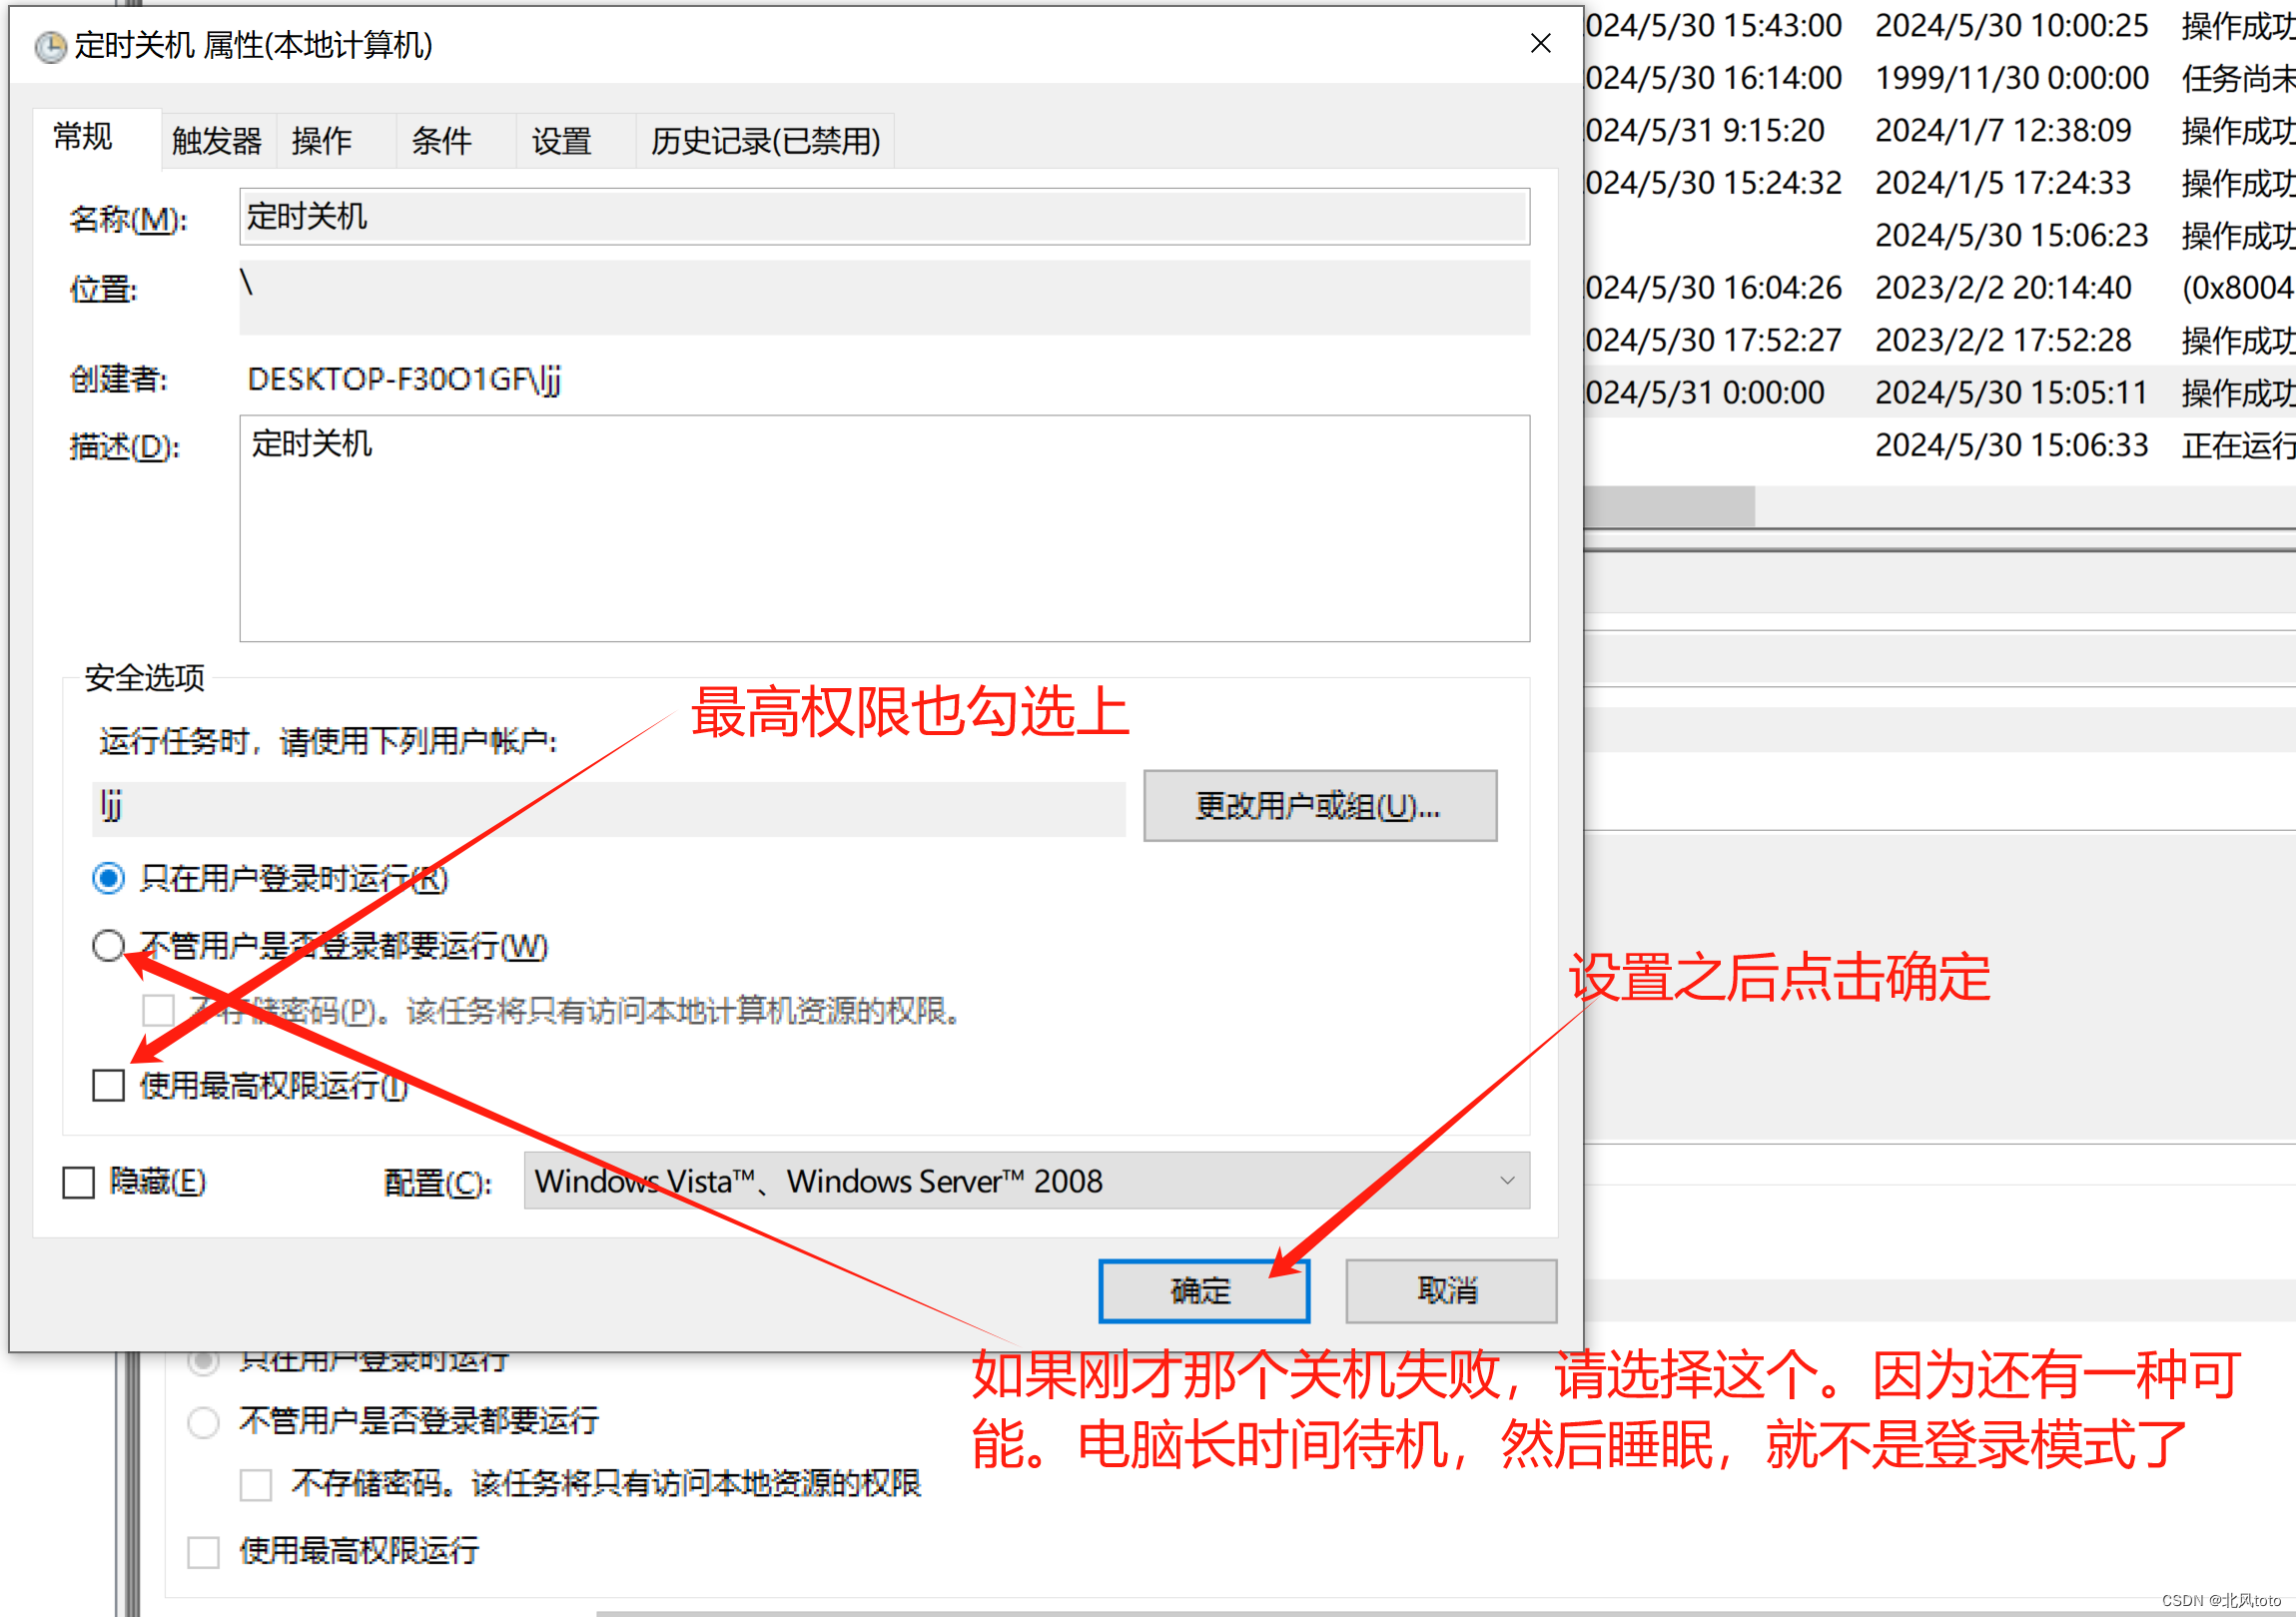Click background 使用最高权限运行 checkbox
2296x1617 pixels.
click(x=204, y=1551)
